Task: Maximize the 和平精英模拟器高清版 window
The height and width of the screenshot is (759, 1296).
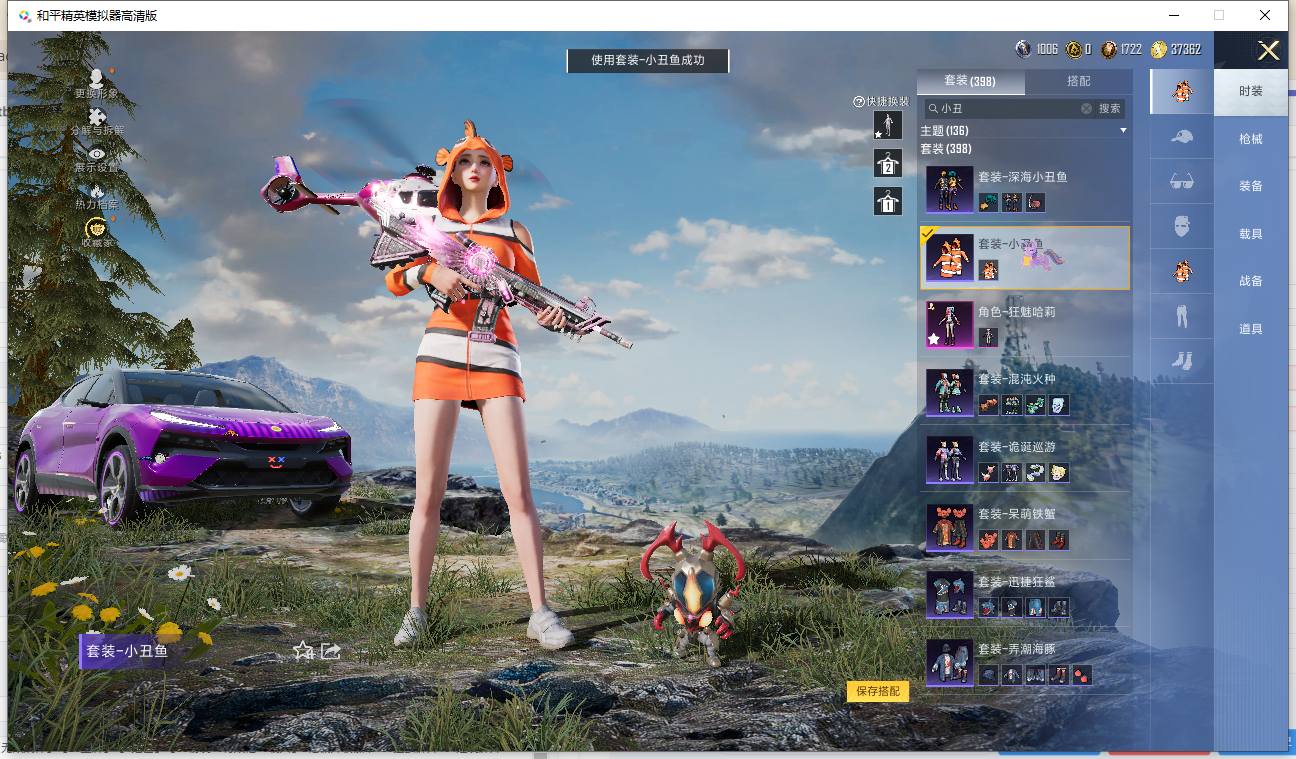Action: click(x=1219, y=15)
